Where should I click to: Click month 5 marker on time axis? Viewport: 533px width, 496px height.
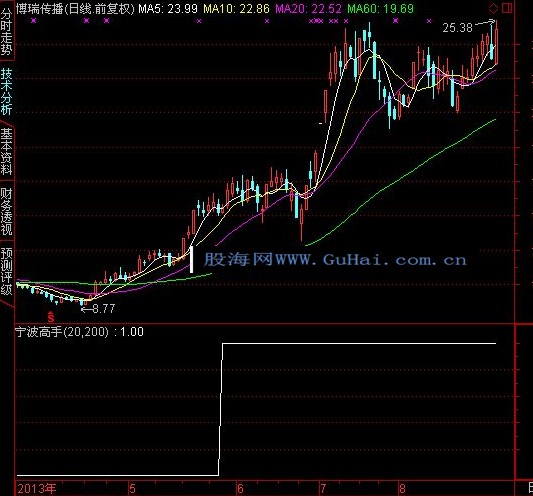[x=132, y=489]
